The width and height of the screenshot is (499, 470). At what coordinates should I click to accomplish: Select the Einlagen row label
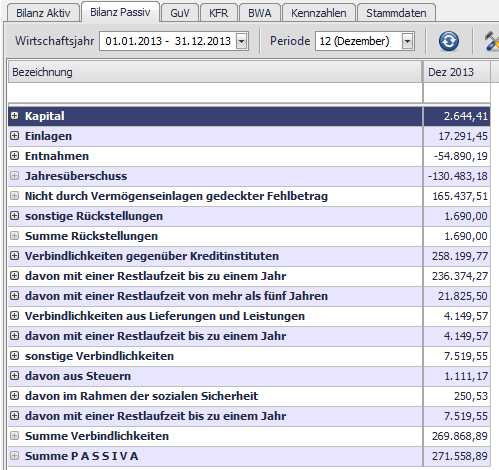pyautogui.click(x=48, y=136)
